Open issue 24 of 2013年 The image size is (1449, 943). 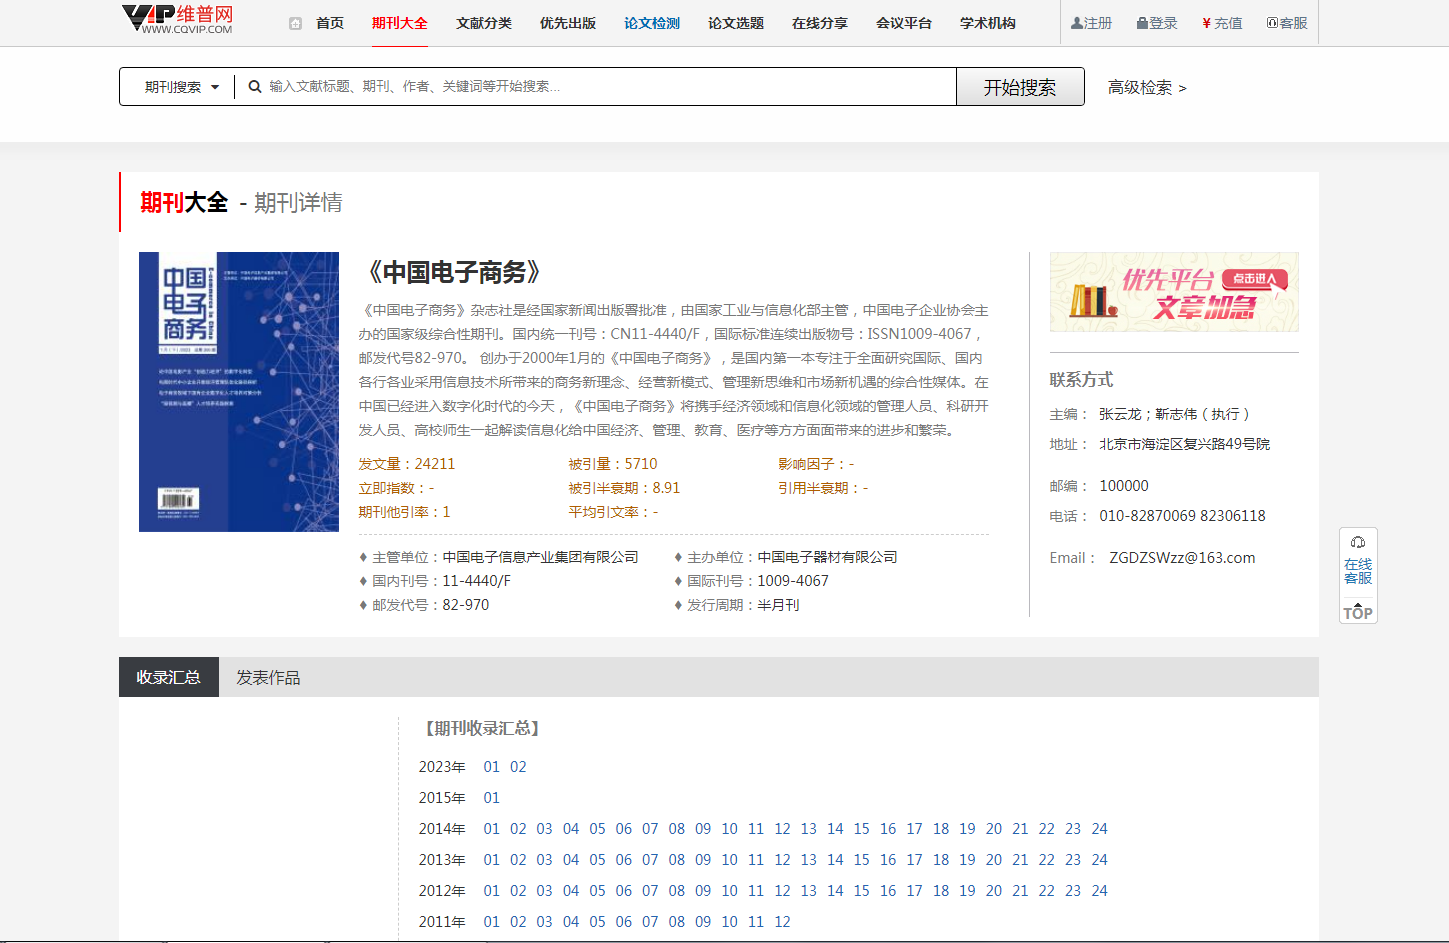(1099, 860)
